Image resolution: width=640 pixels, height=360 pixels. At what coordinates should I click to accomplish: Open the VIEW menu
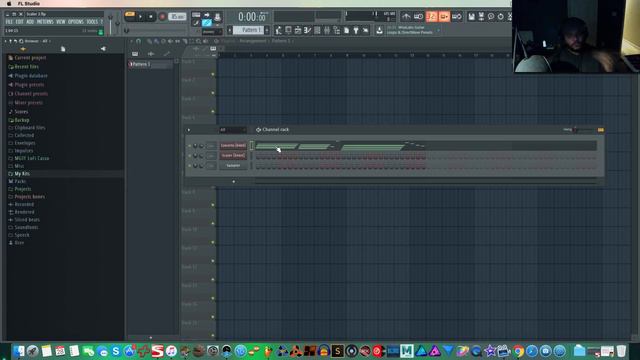[60, 22]
